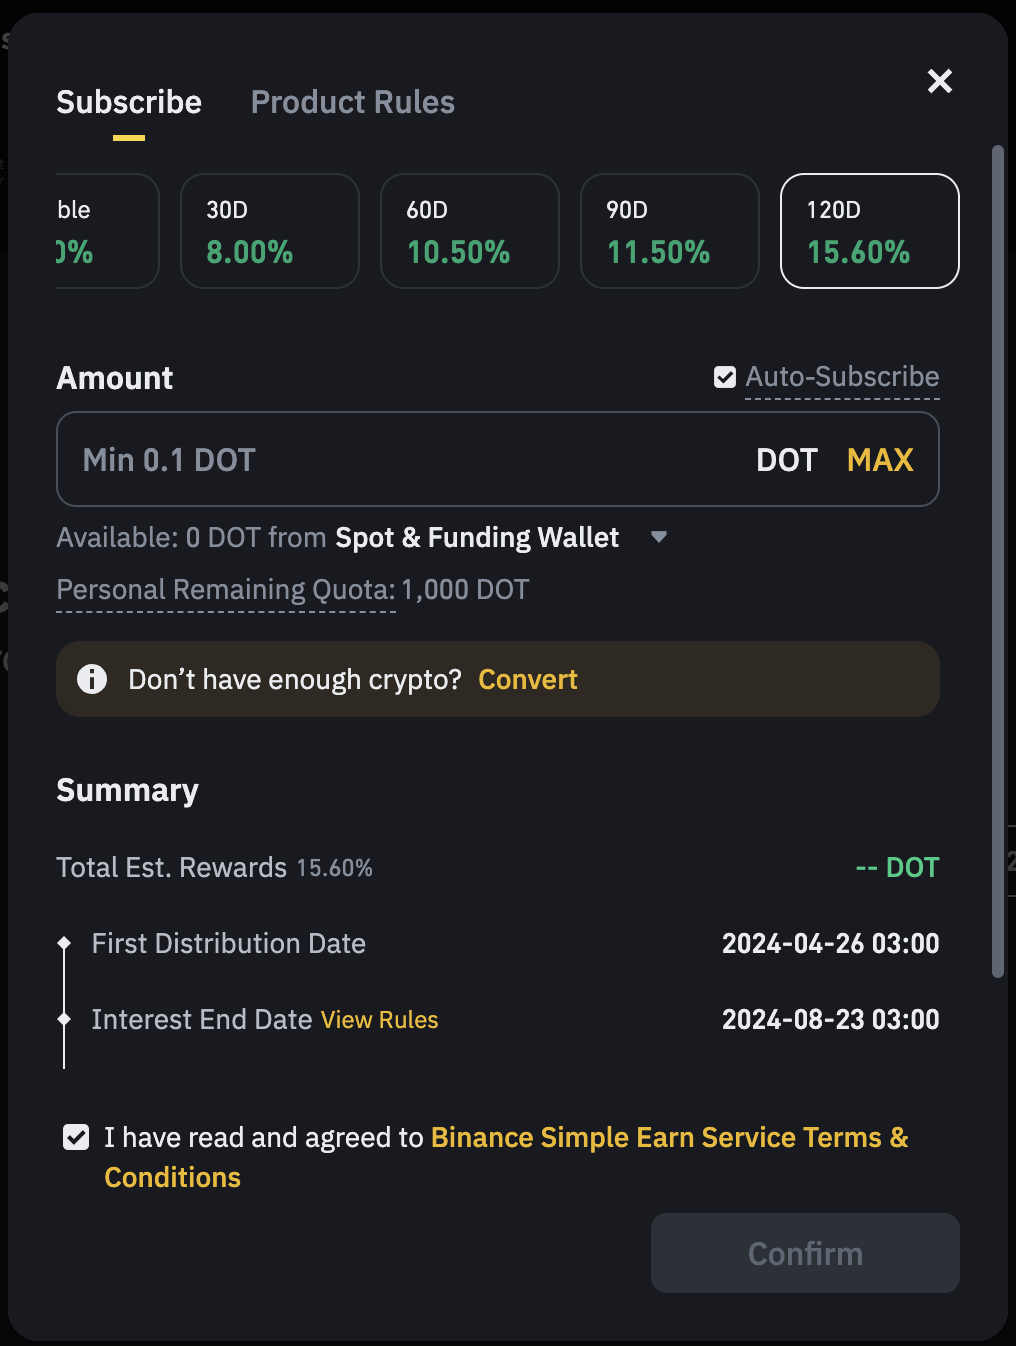The height and width of the screenshot is (1346, 1016).
Task: Click the dialog's vertical scrollbar
Action: pyautogui.click(x=997, y=562)
